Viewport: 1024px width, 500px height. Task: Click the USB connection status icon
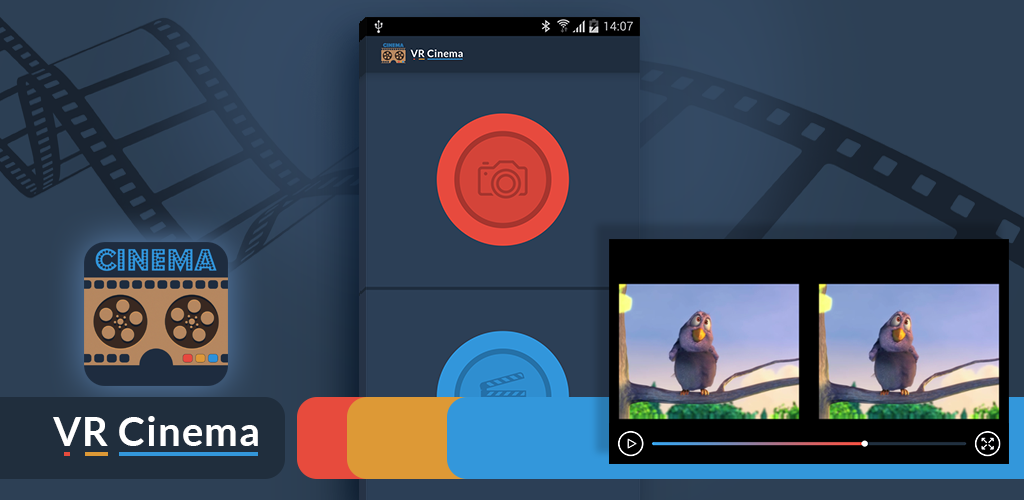[x=378, y=27]
